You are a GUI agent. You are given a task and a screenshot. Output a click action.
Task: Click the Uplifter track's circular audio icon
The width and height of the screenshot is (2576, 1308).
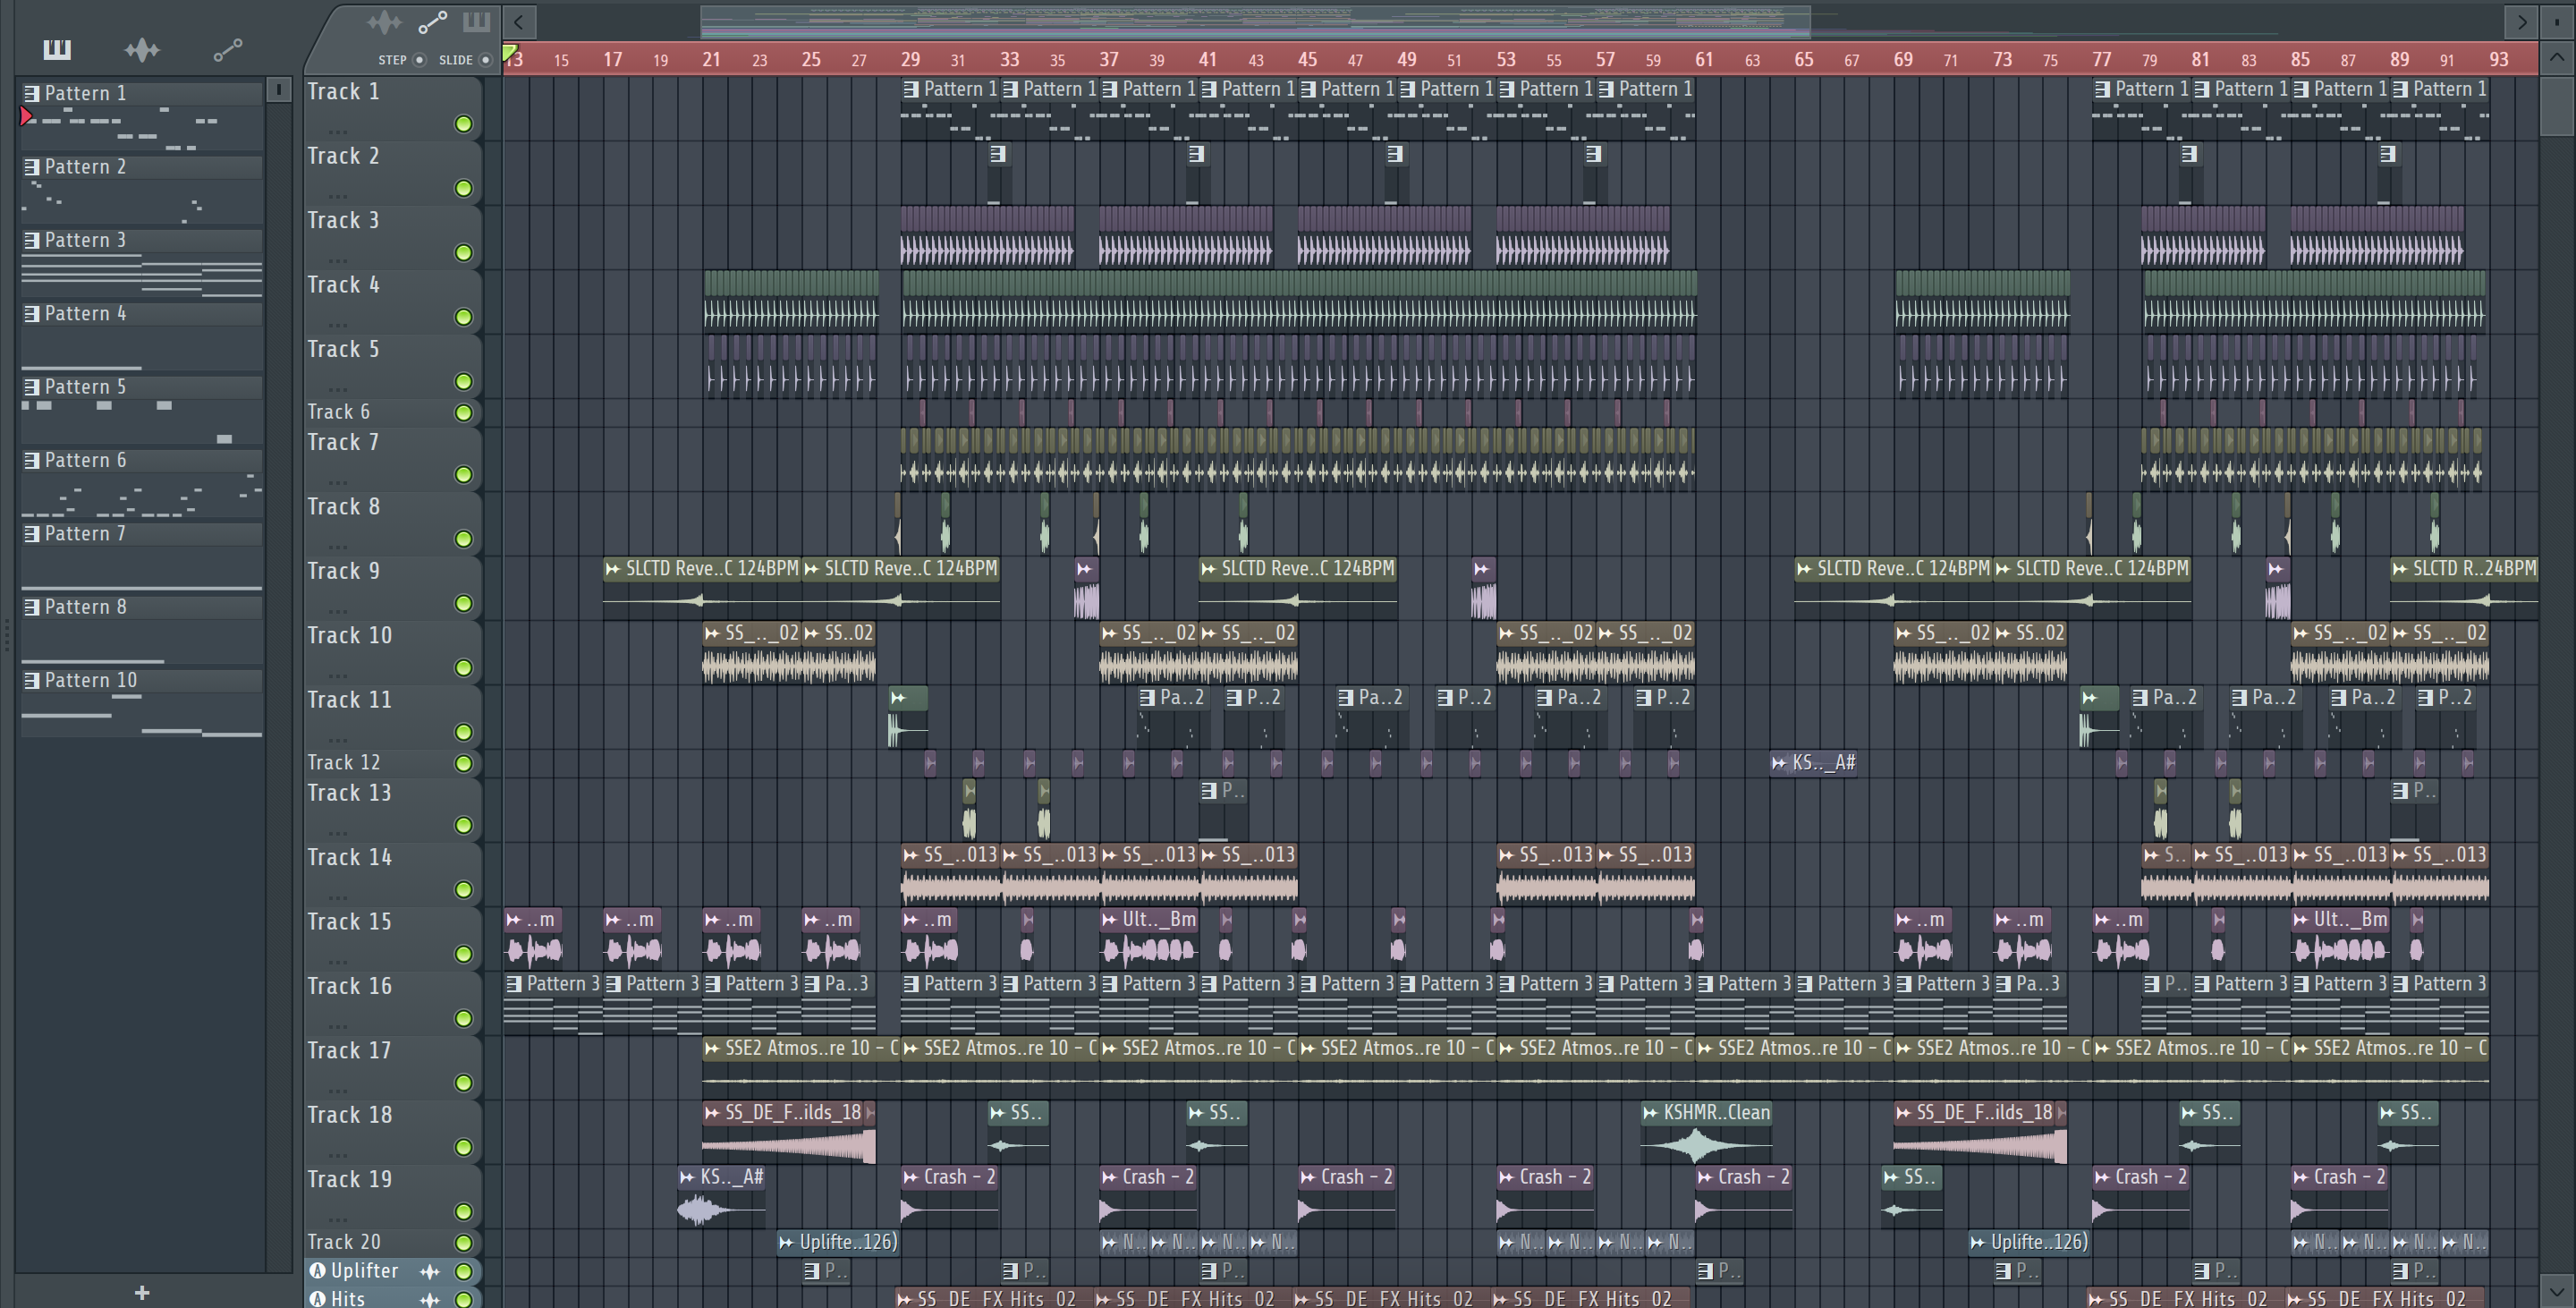coord(318,1270)
